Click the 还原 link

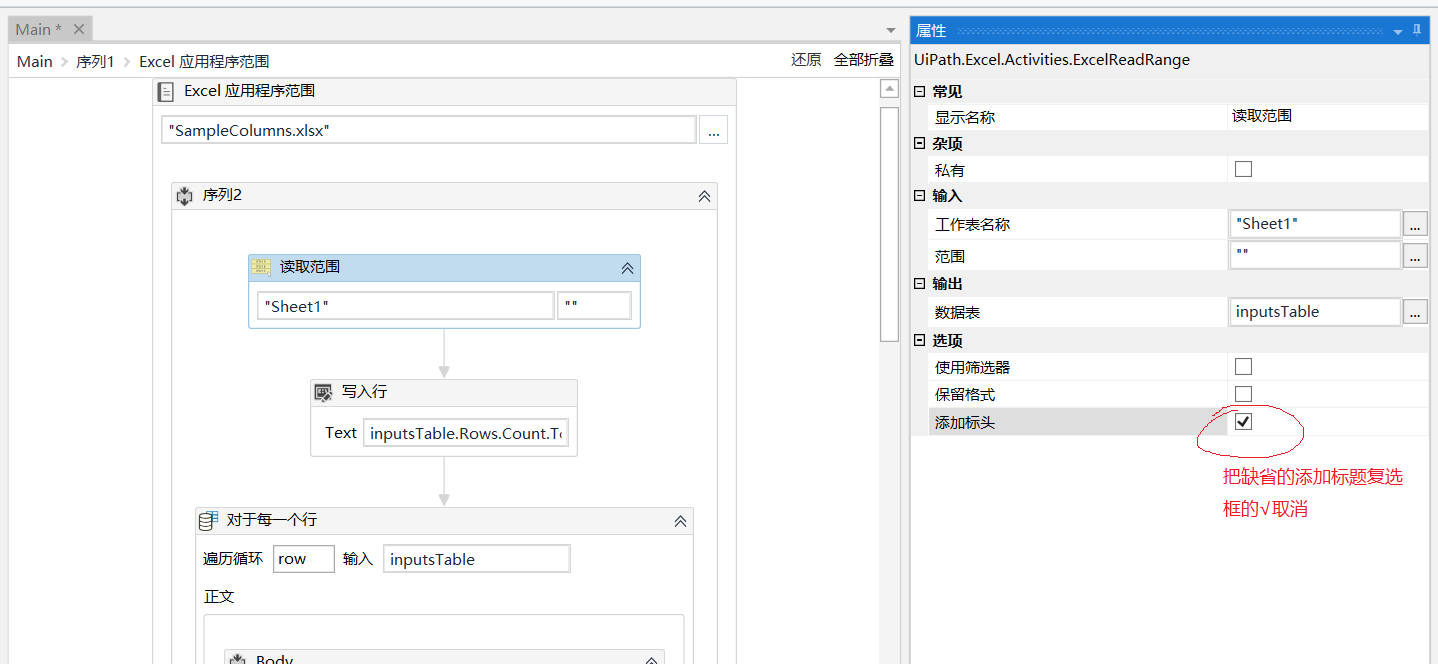coord(806,60)
